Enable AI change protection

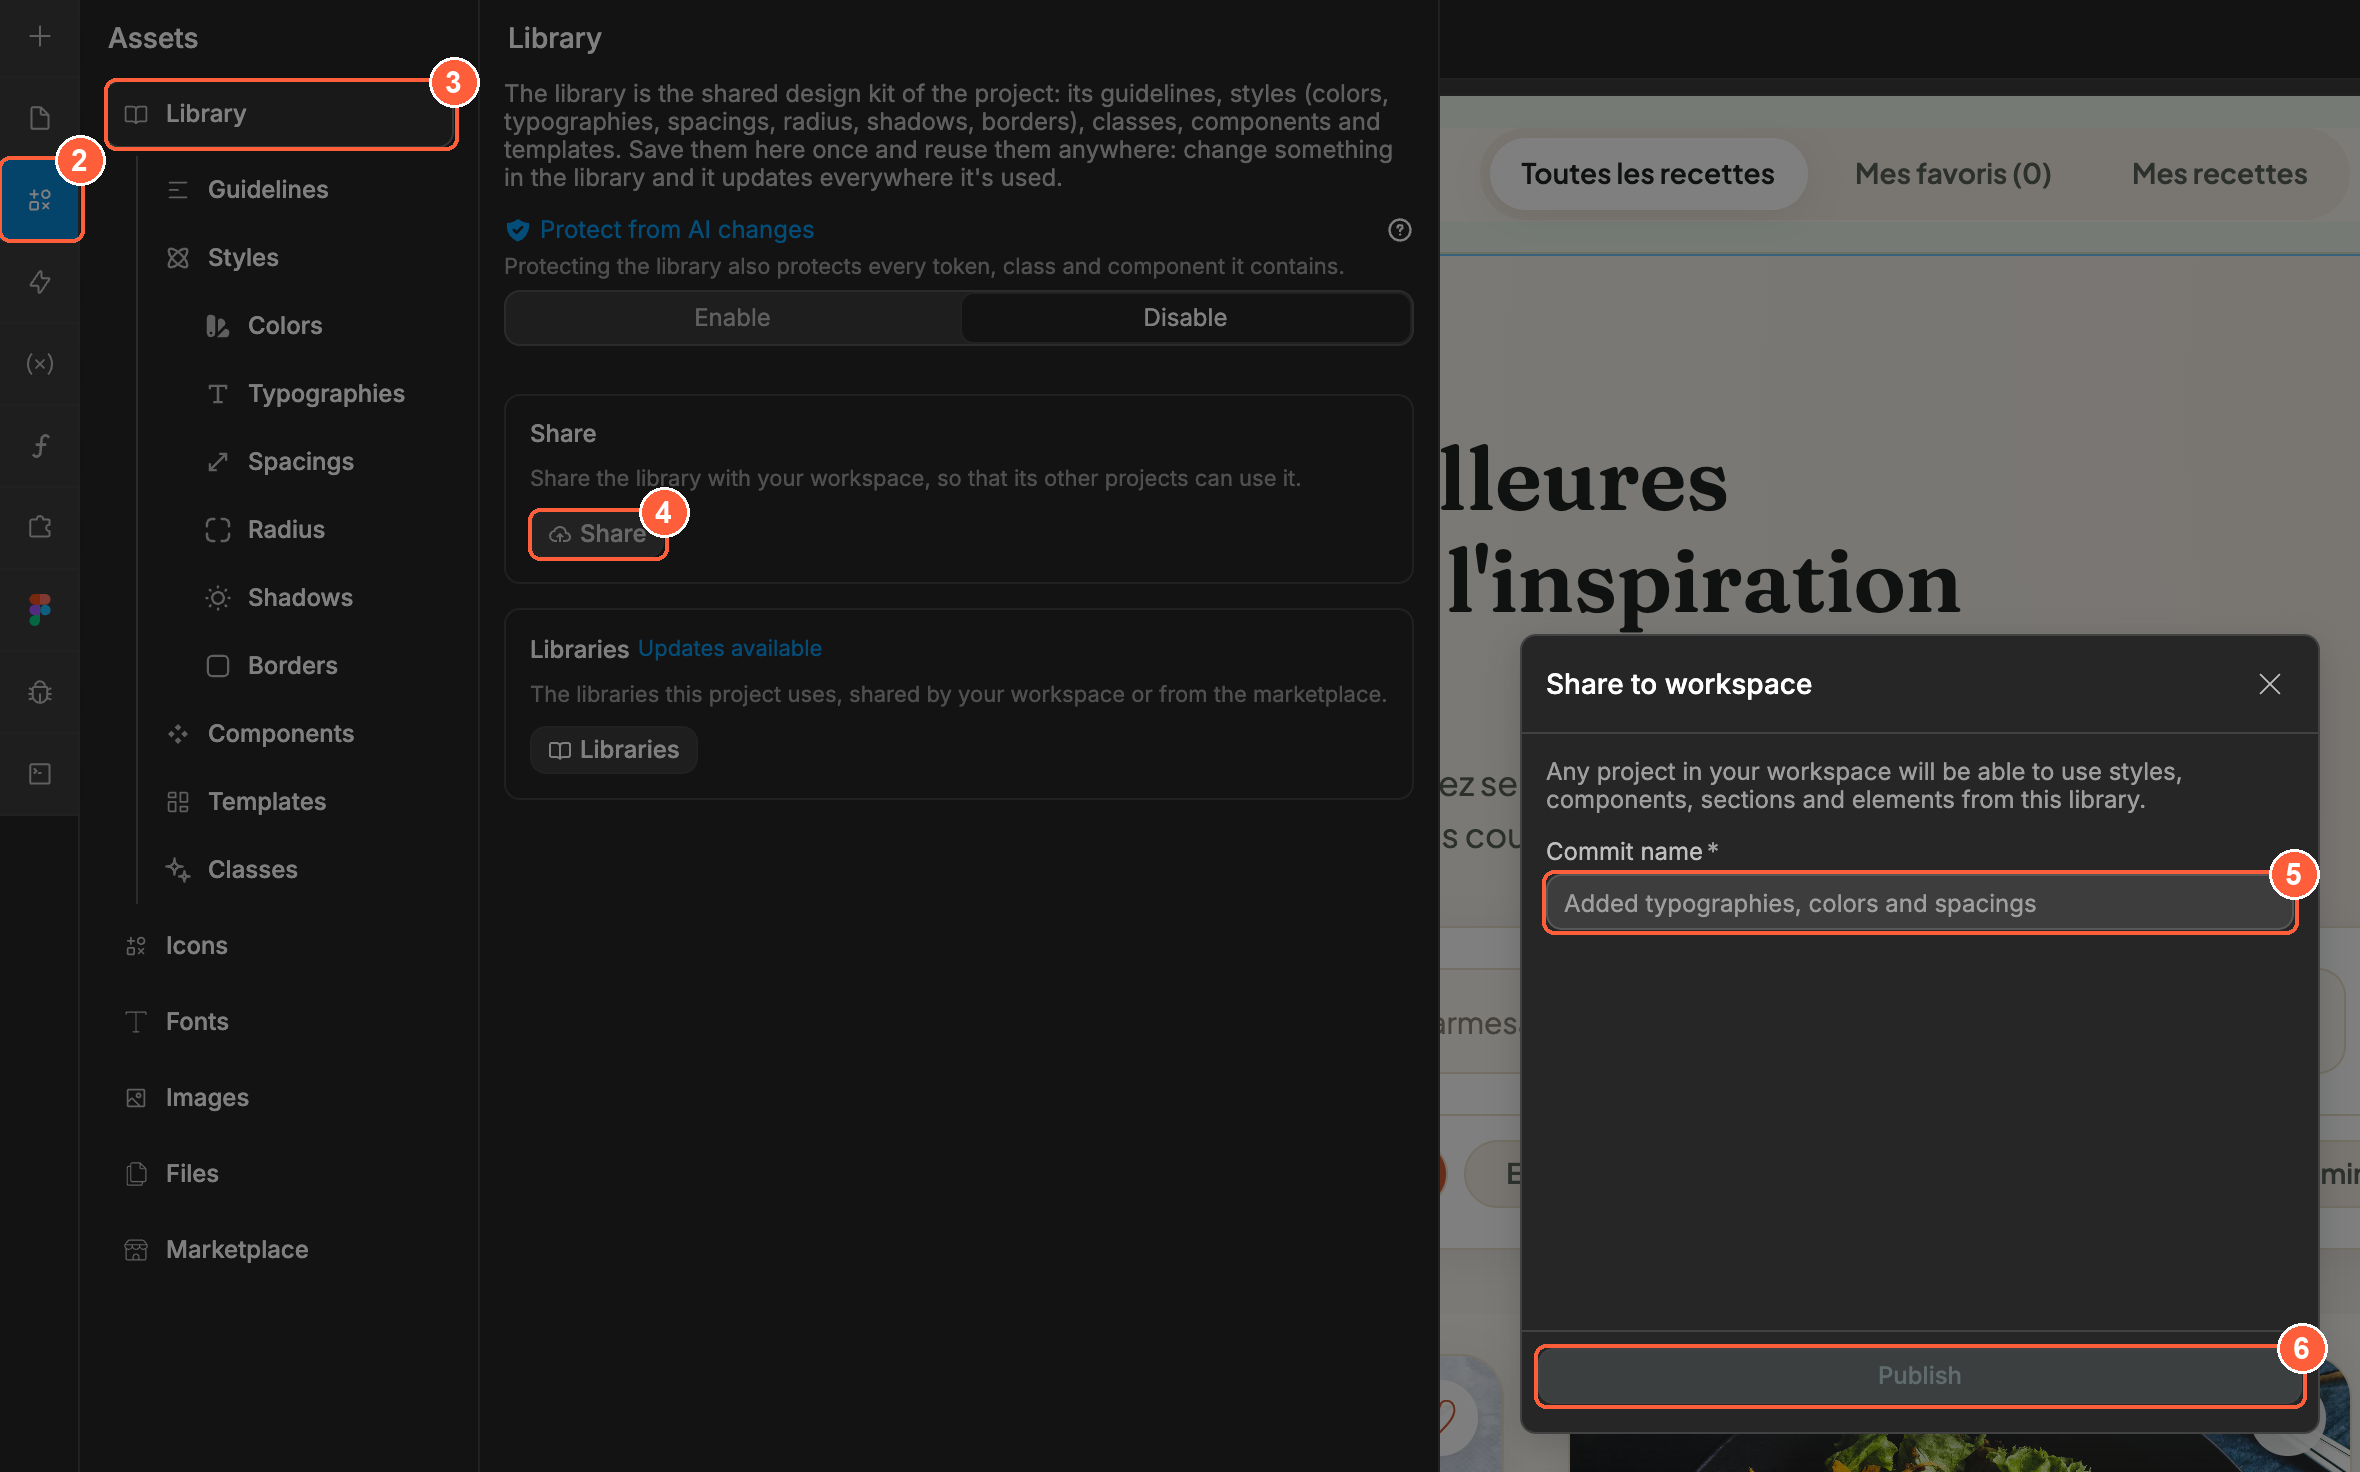732,318
